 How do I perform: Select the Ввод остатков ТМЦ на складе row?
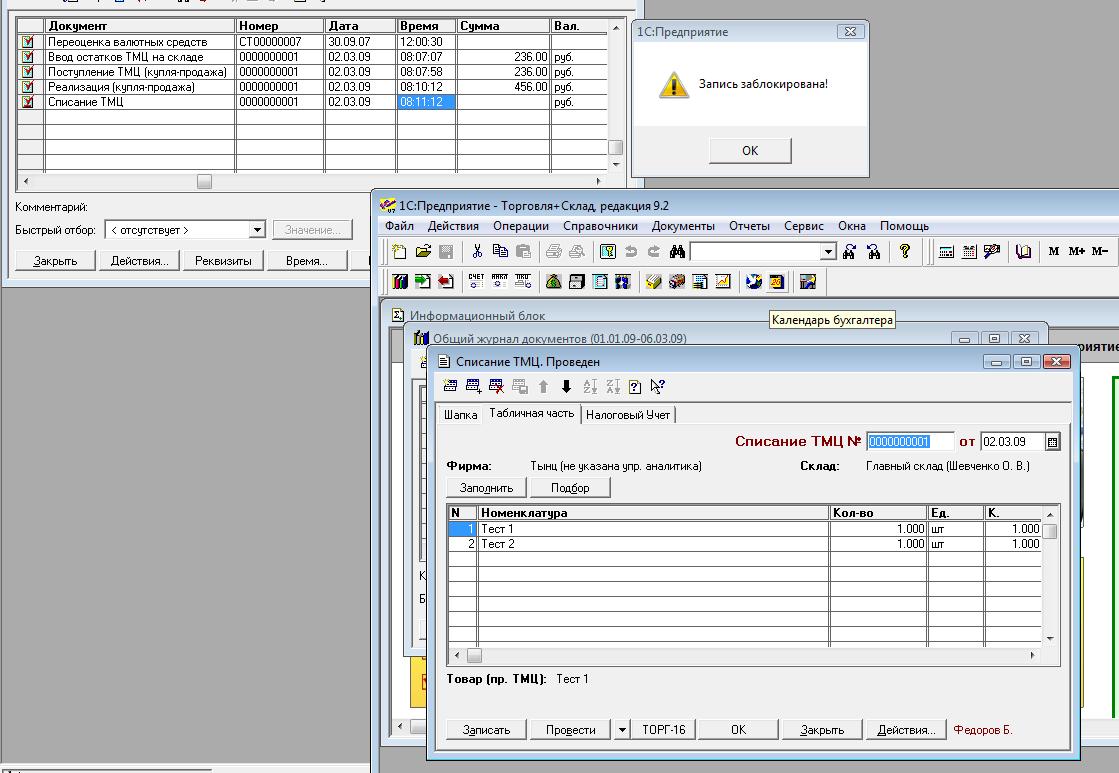312,56
